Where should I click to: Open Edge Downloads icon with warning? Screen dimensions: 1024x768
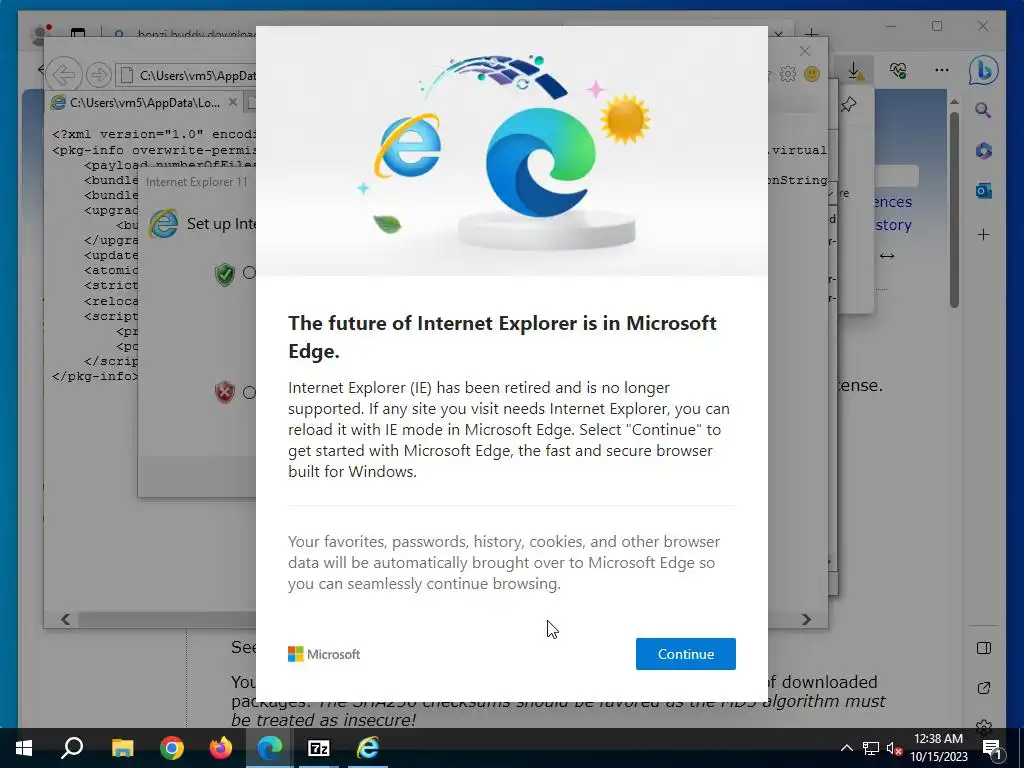pyautogui.click(x=854, y=71)
